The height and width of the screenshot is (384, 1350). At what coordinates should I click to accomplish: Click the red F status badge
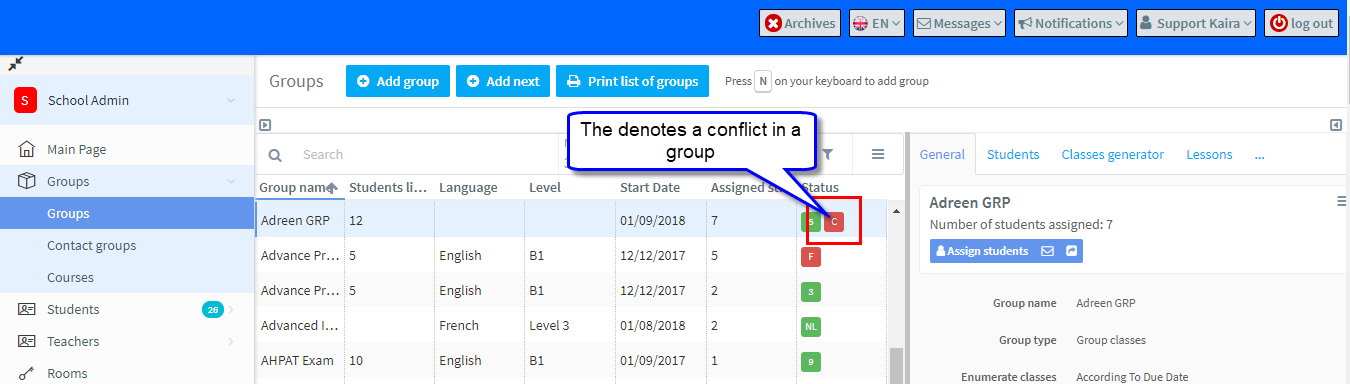point(811,257)
